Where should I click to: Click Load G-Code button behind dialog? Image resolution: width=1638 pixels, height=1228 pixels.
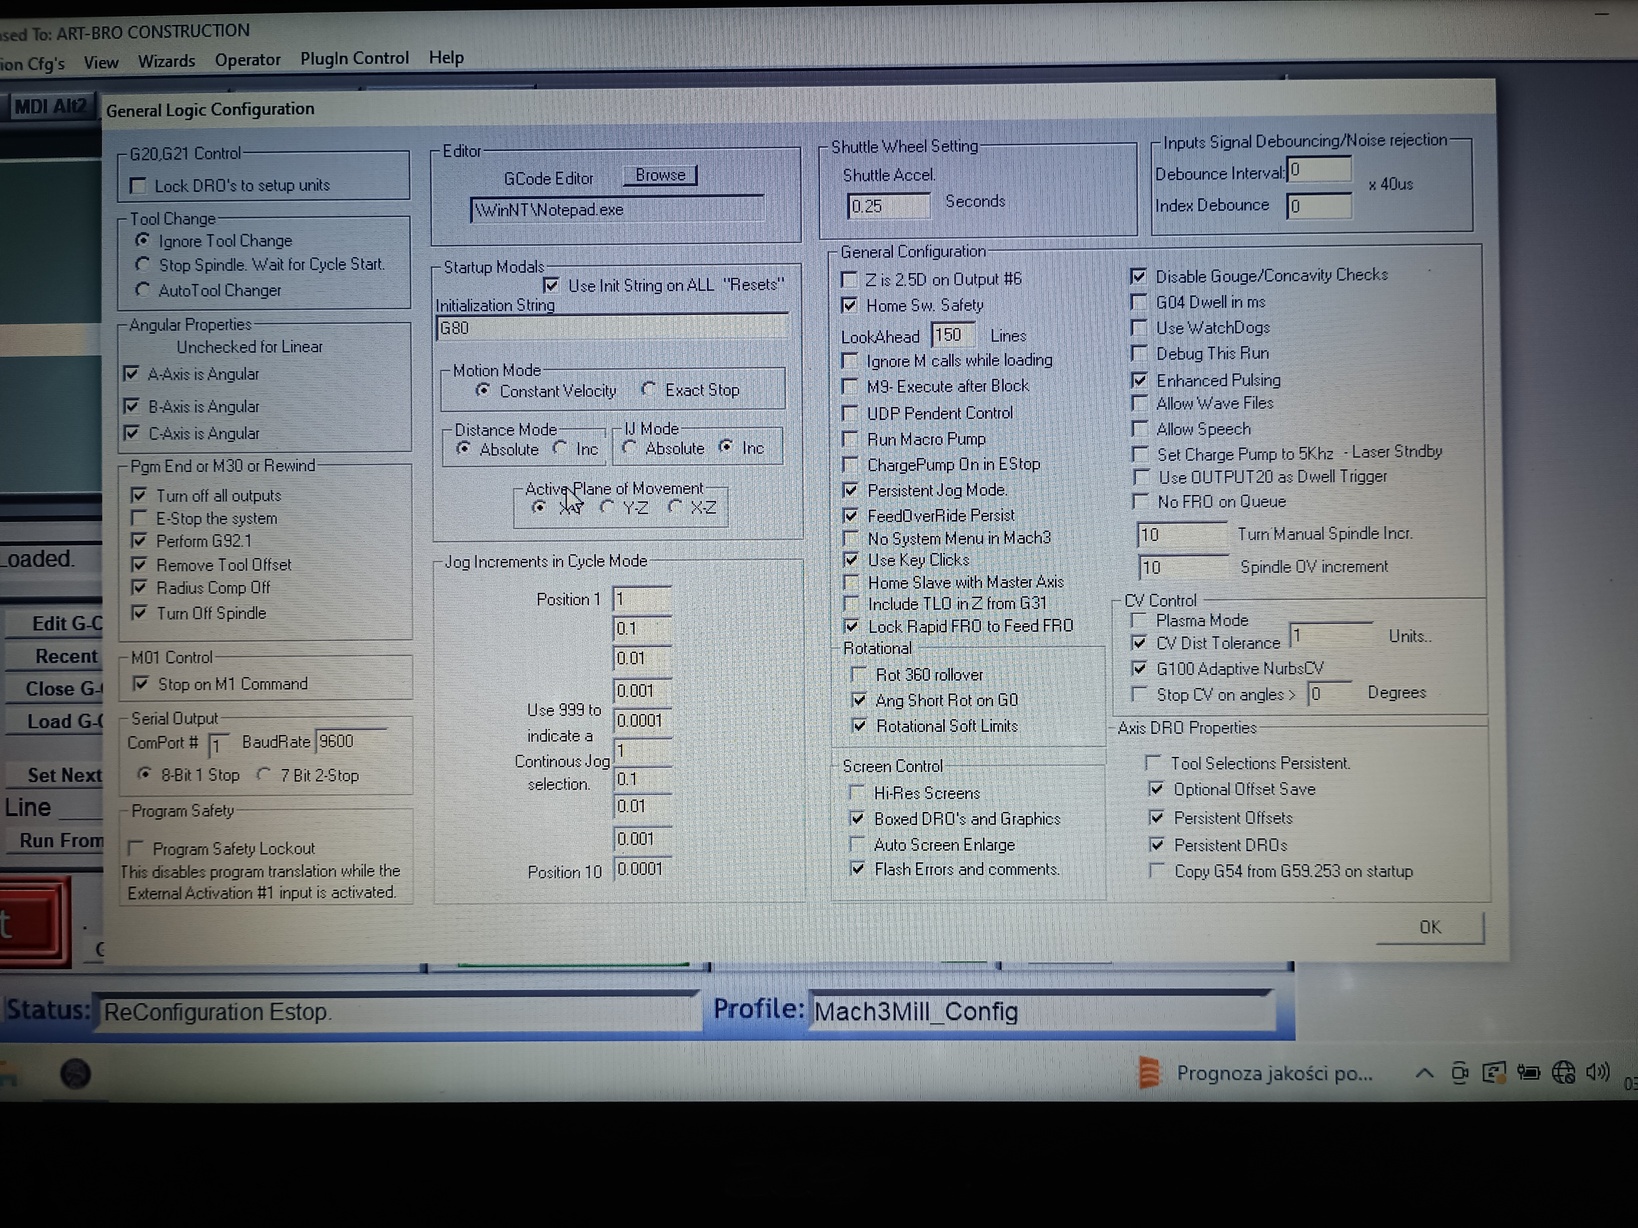pyautogui.click(x=54, y=721)
